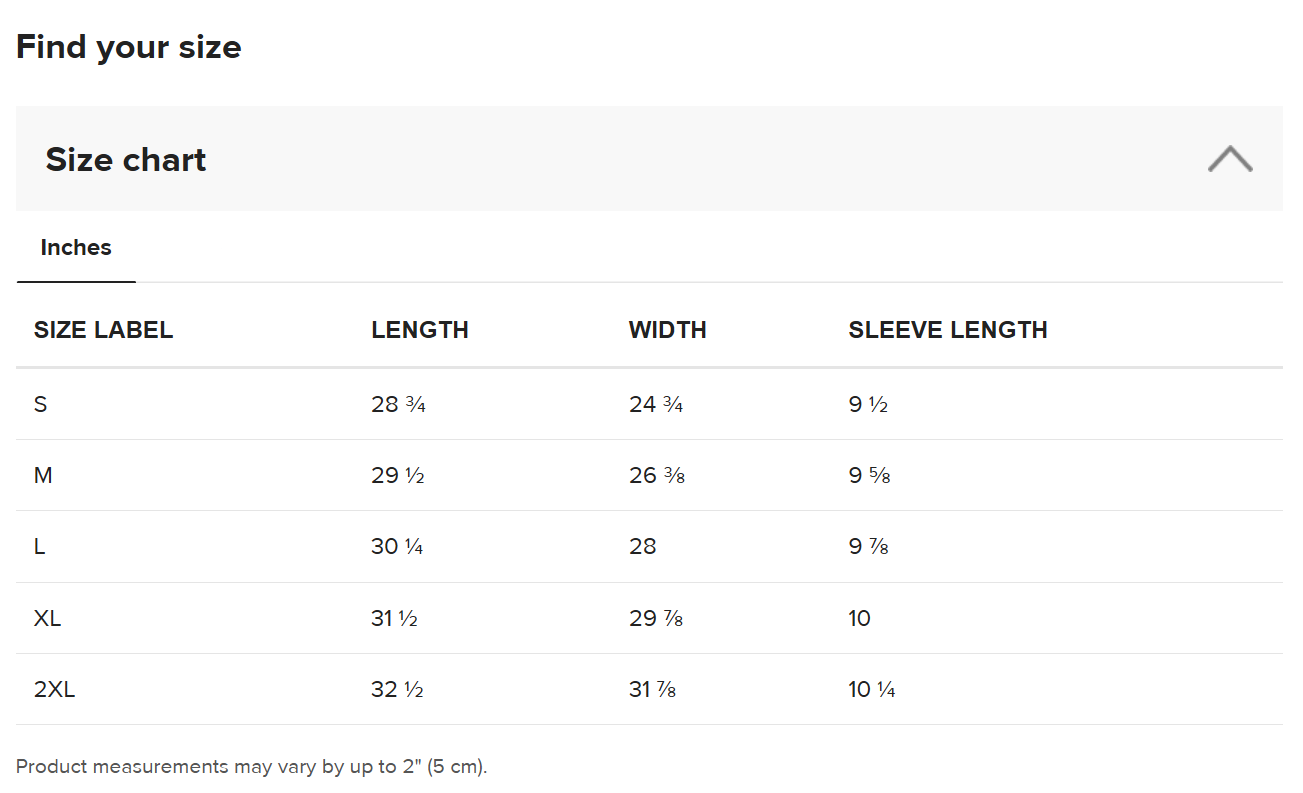
Task: Collapse the Size chart section chevron
Action: pyautogui.click(x=1229, y=159)
